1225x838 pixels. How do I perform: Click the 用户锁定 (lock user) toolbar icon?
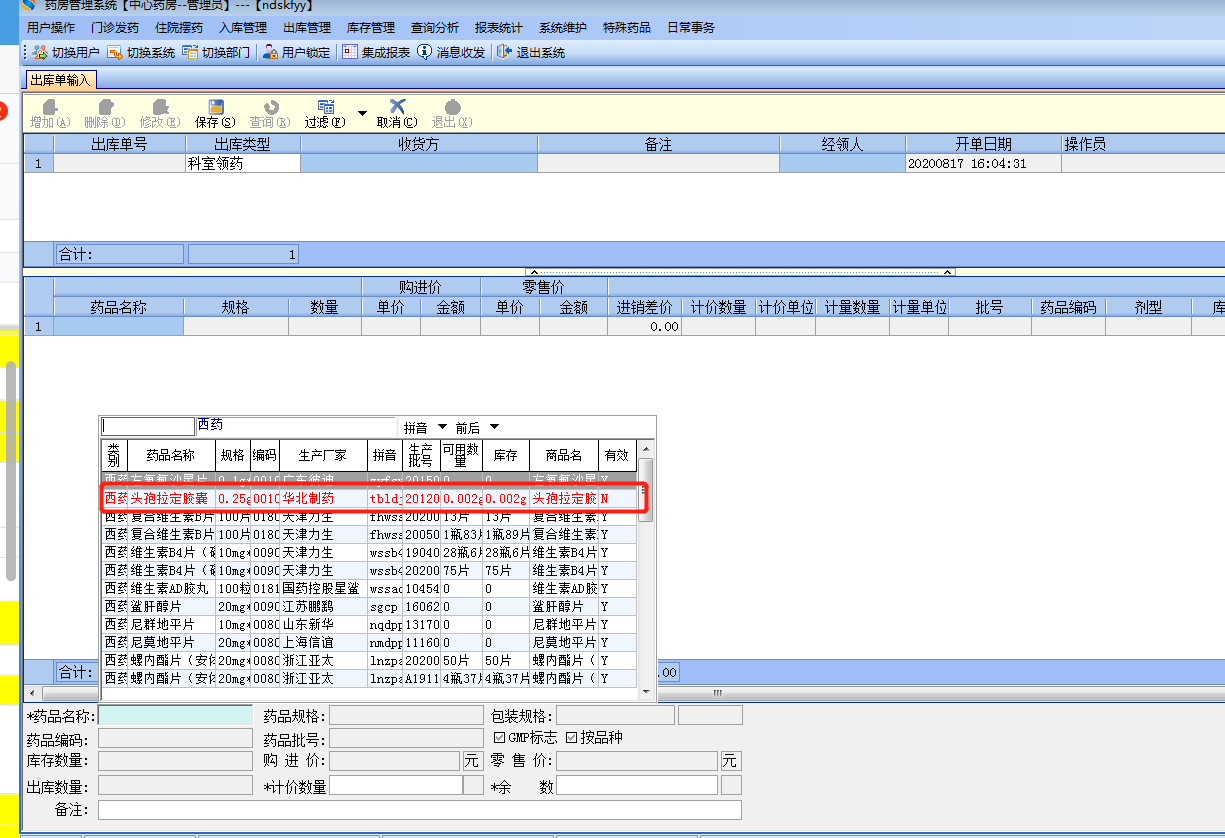coord(270,52)
